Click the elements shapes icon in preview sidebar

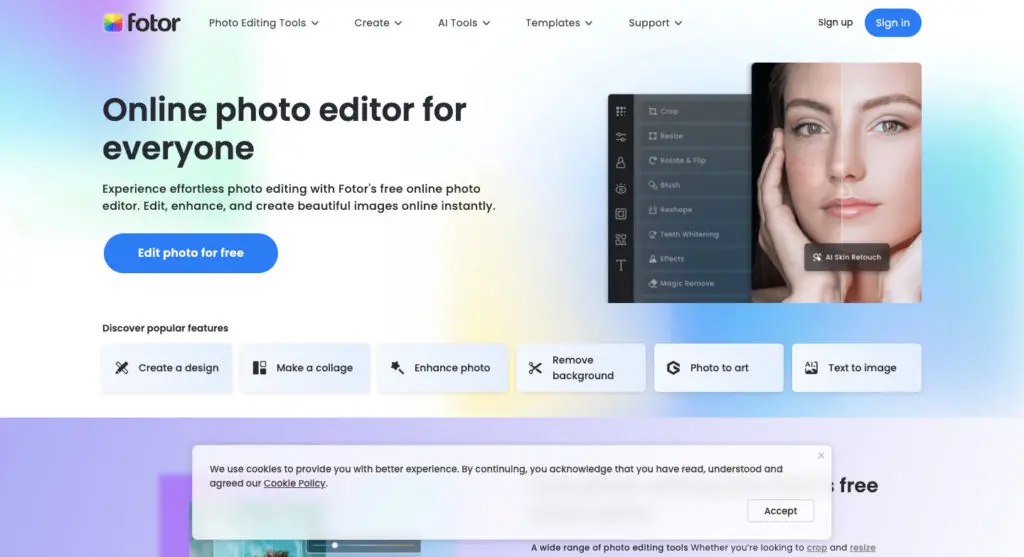pos(621,240)
